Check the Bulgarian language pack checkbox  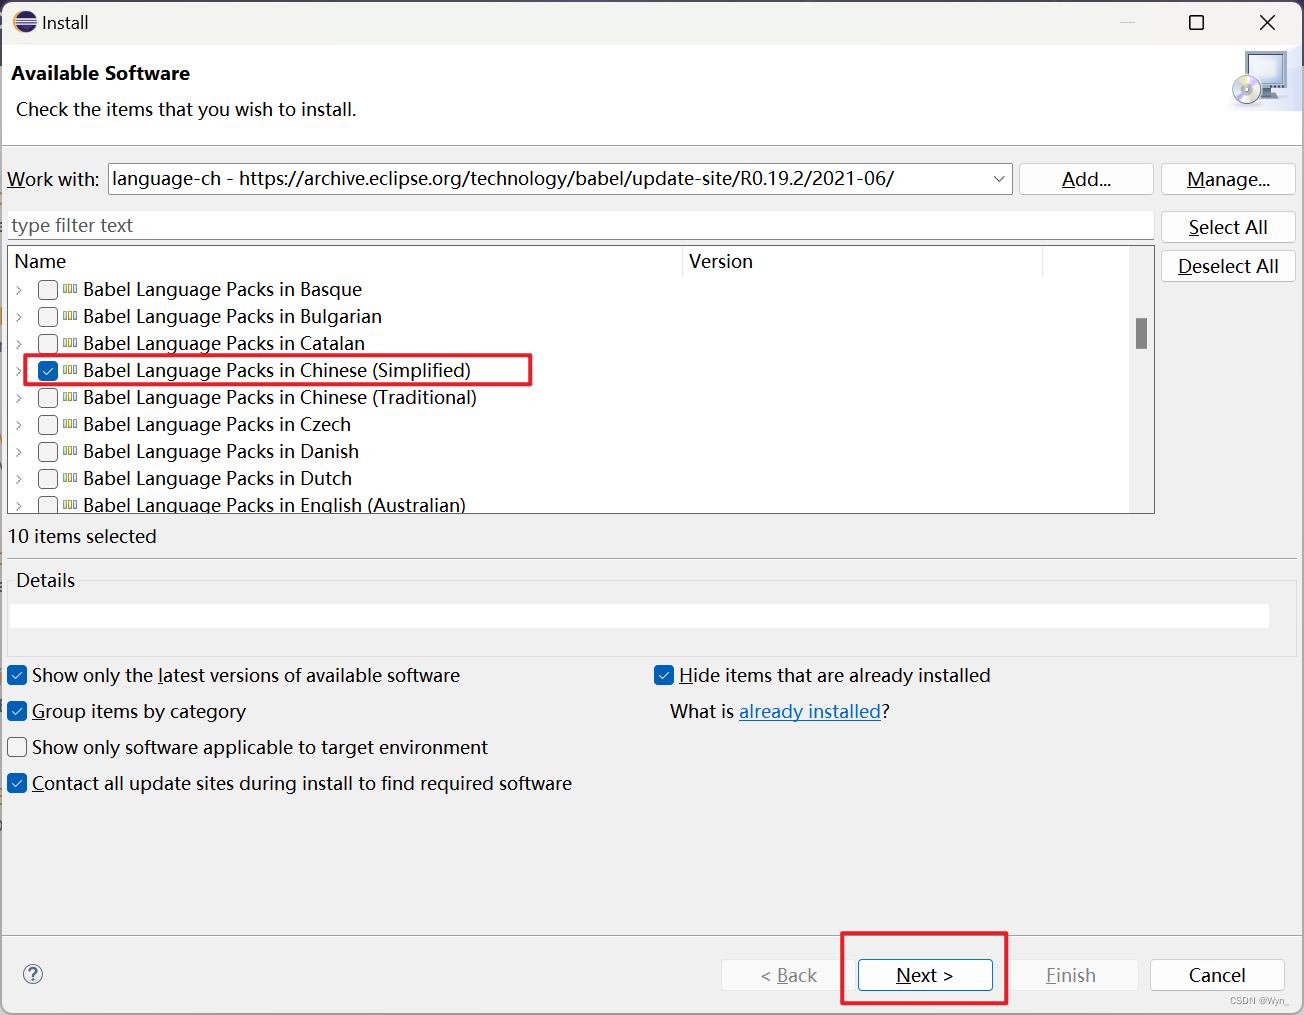point(48,317)
